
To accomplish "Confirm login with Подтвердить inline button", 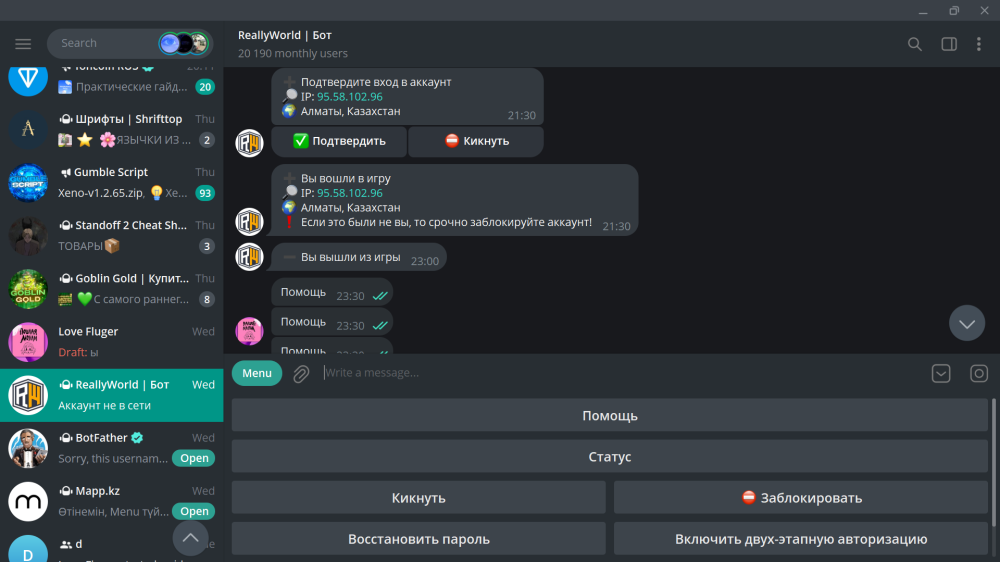I will click(339, 141).
